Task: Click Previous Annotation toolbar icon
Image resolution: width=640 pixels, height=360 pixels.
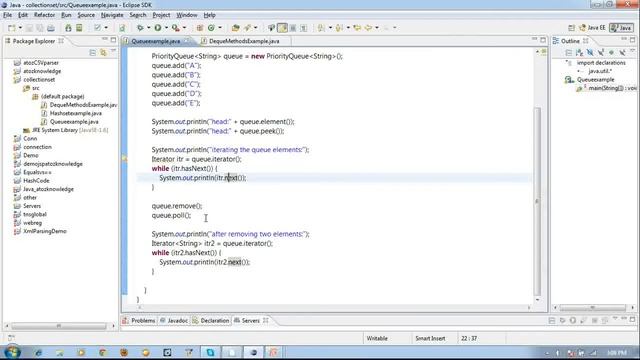Action: (339, 28)
